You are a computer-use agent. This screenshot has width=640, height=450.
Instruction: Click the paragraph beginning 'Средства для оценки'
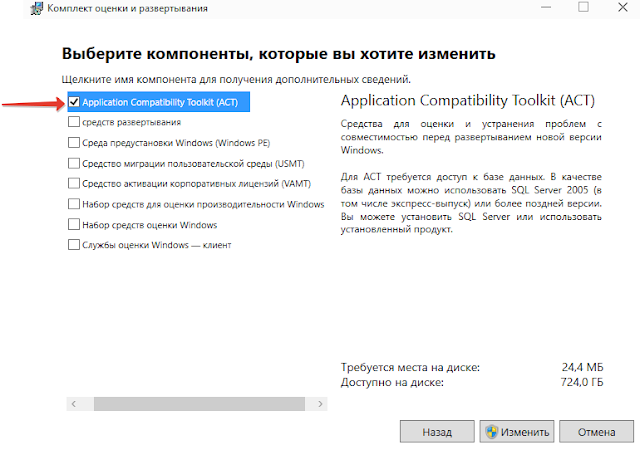[x=471, y=137]
